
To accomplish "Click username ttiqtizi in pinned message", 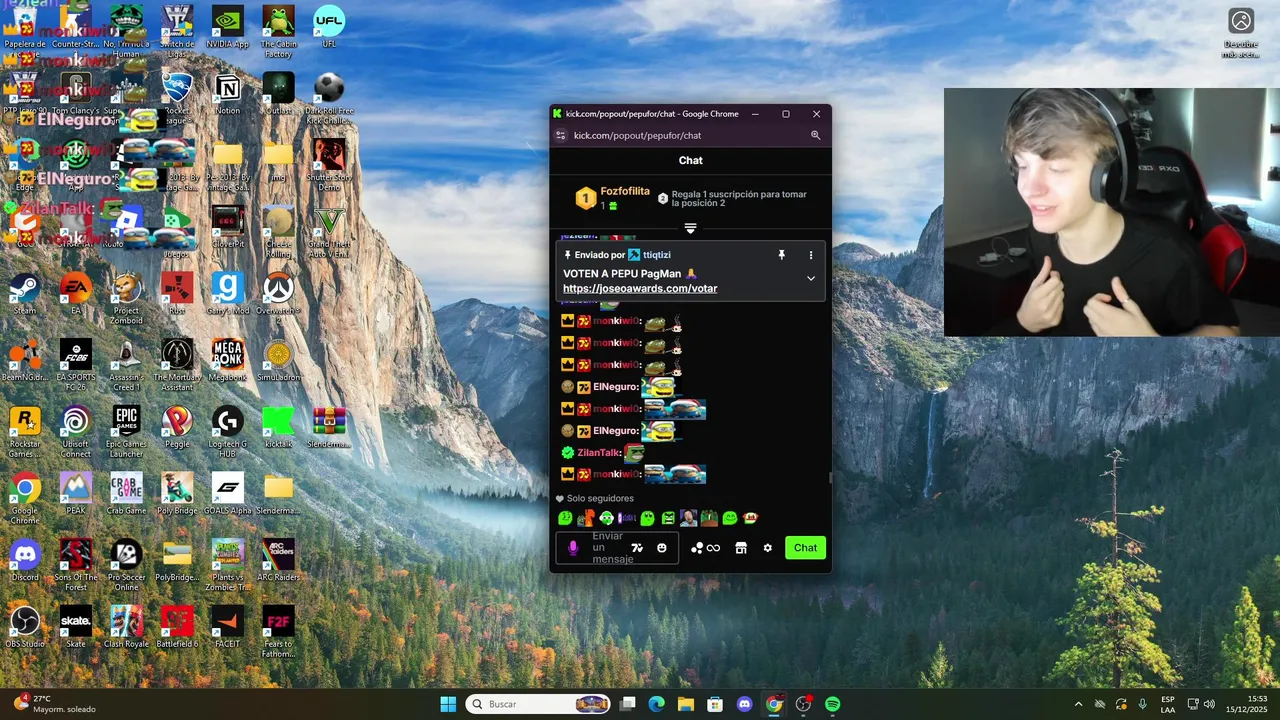I will [x=657, y=255].
